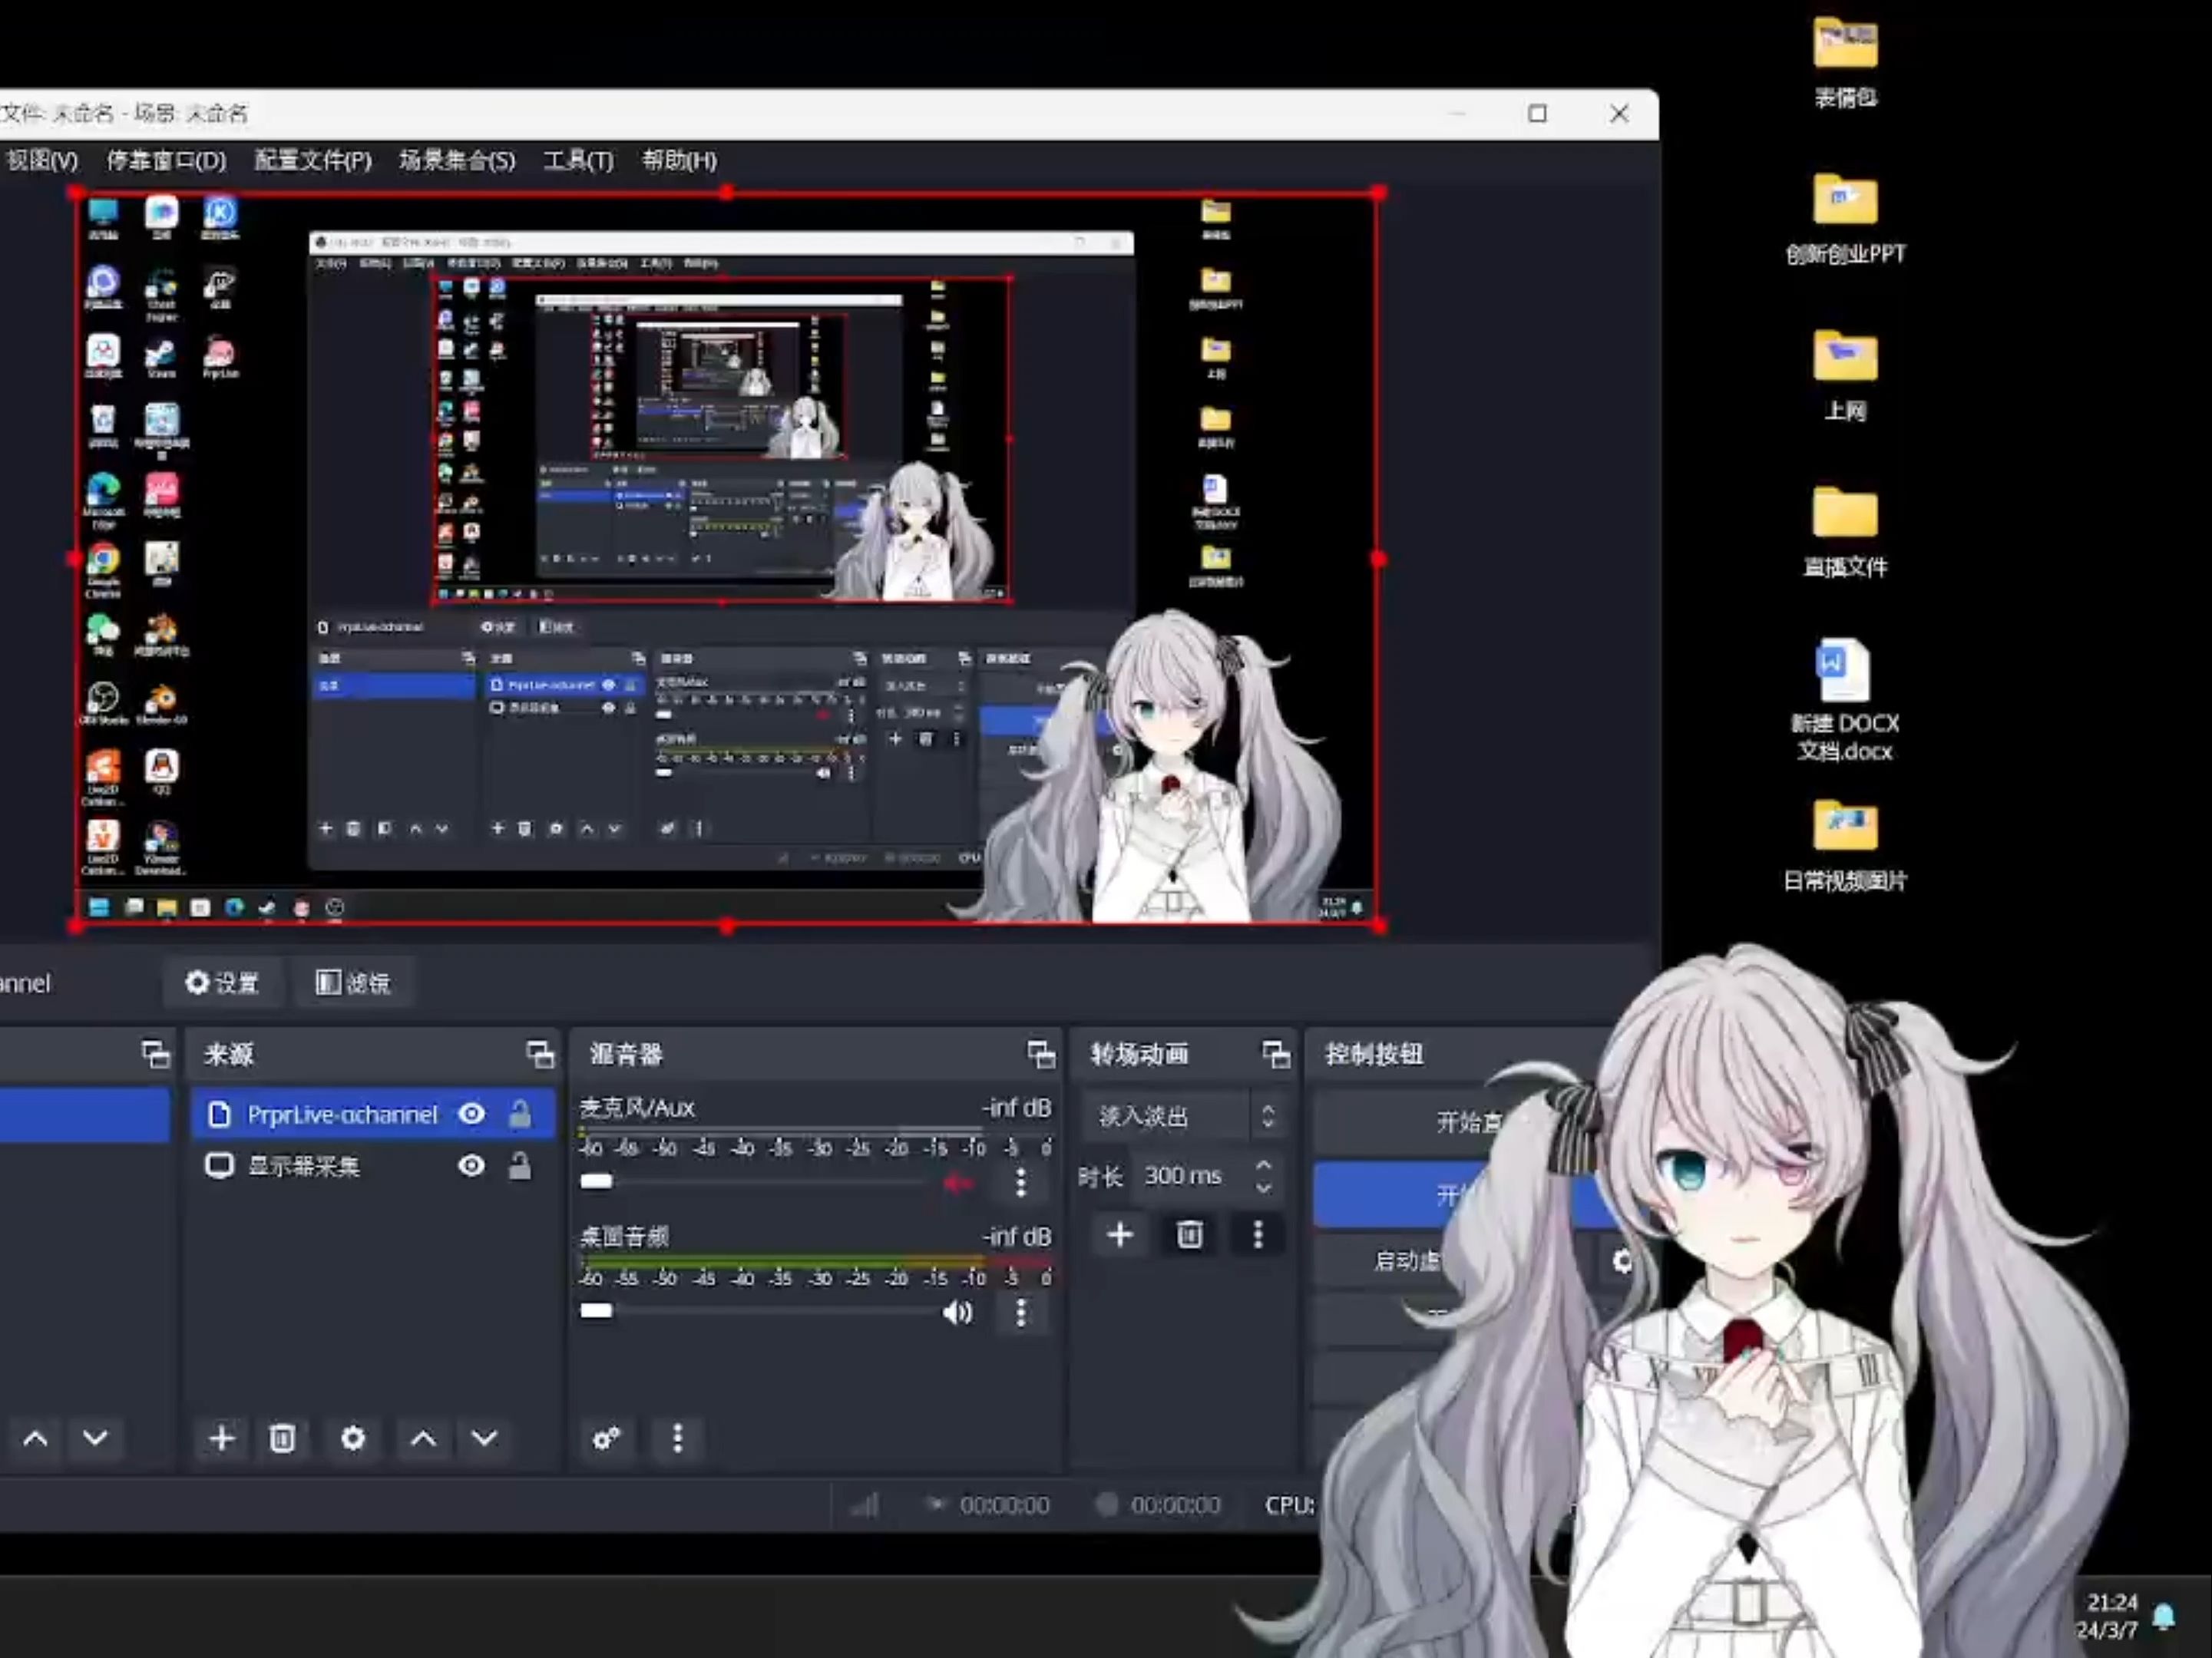2212x1658 pixels.
Task: Select the highlighted scene in scenes list
Action: pyautogui.click(x=85, y=1114)
